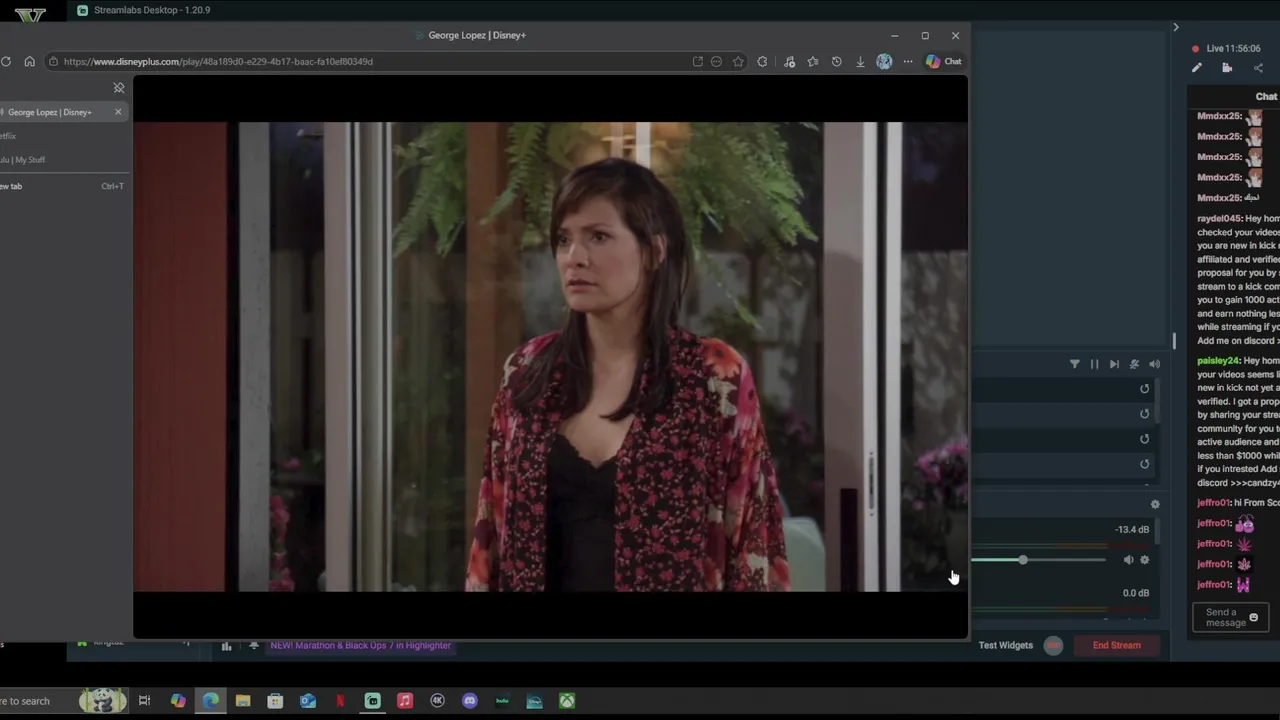Screen dimensions: 1280x720
Task: Launch Netflix from the taskbar
Action: click(340, 701)
